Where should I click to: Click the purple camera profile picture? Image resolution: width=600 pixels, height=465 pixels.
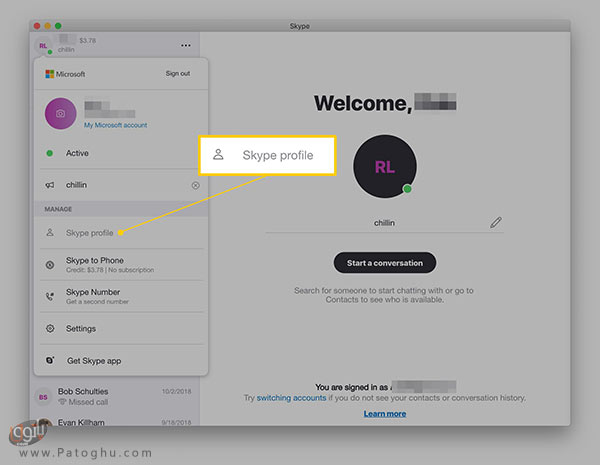[60, 114]
